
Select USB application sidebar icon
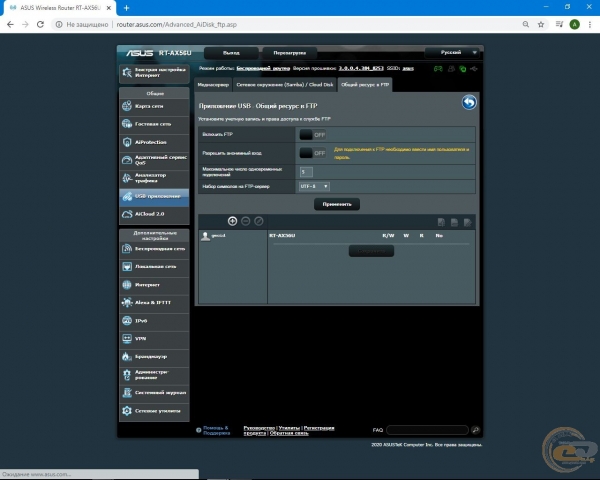coord(127,196)
